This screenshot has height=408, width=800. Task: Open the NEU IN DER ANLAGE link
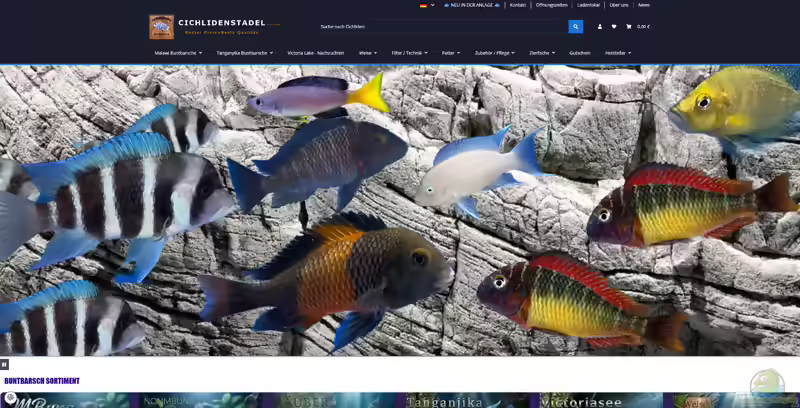471,5
